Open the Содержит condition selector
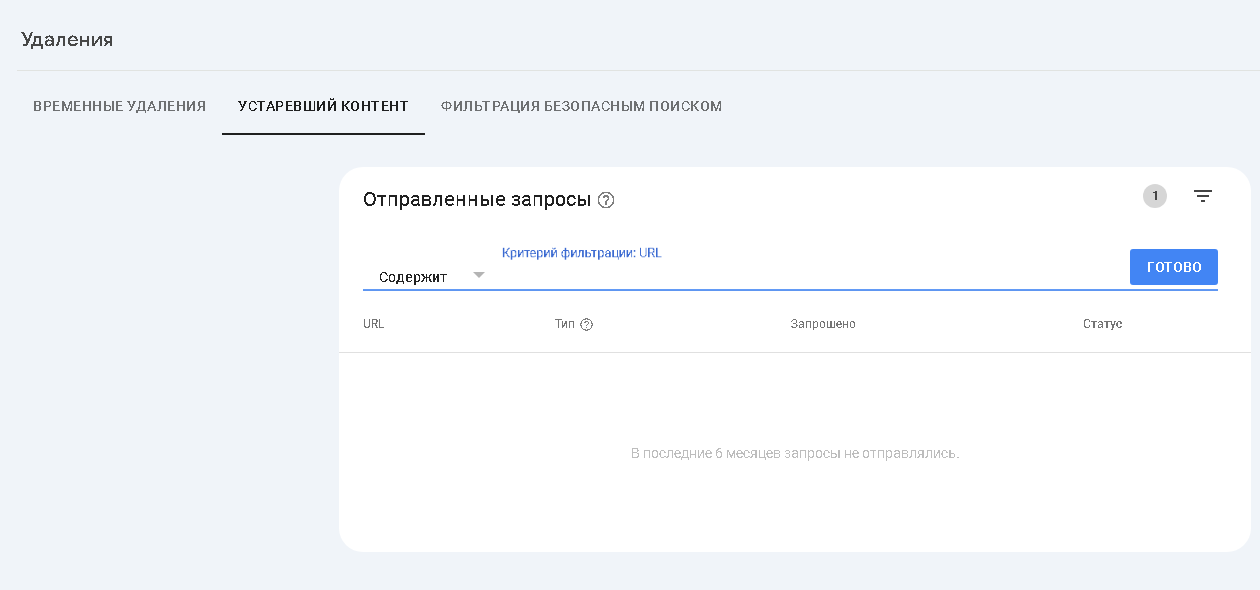Screen dimensions: 1260x590 [x=413, y=277]
